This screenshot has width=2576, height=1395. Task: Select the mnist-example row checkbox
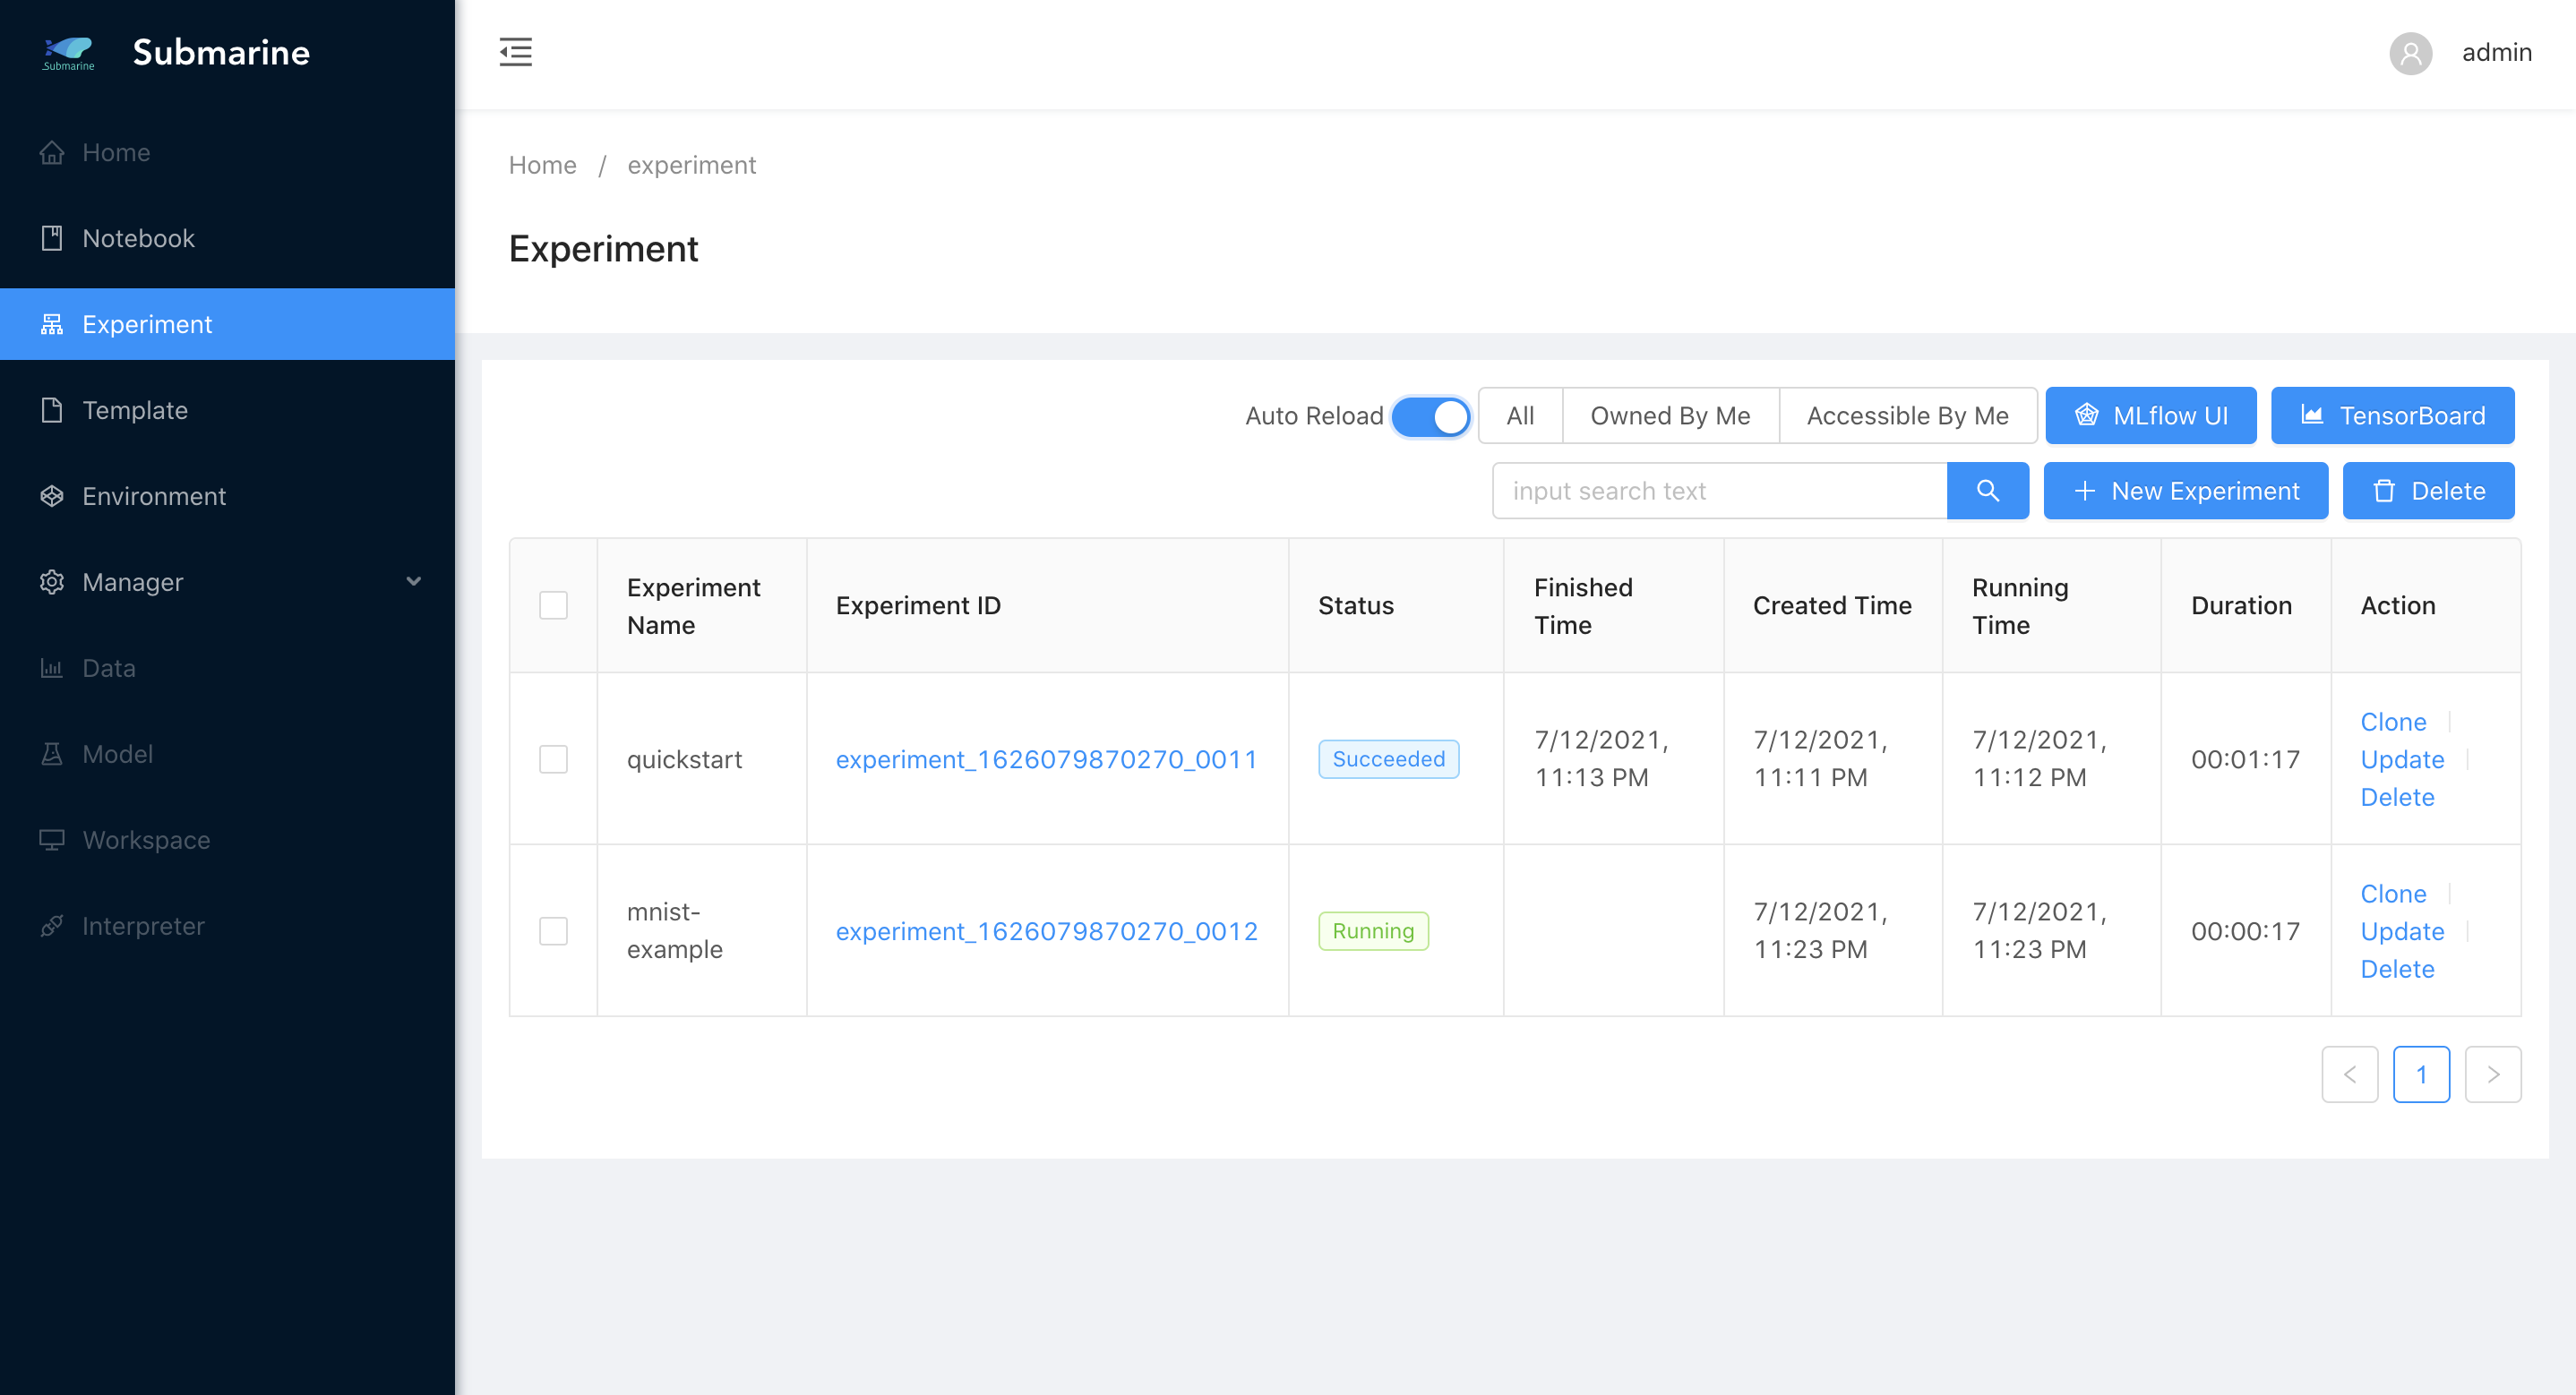[553, 931]
